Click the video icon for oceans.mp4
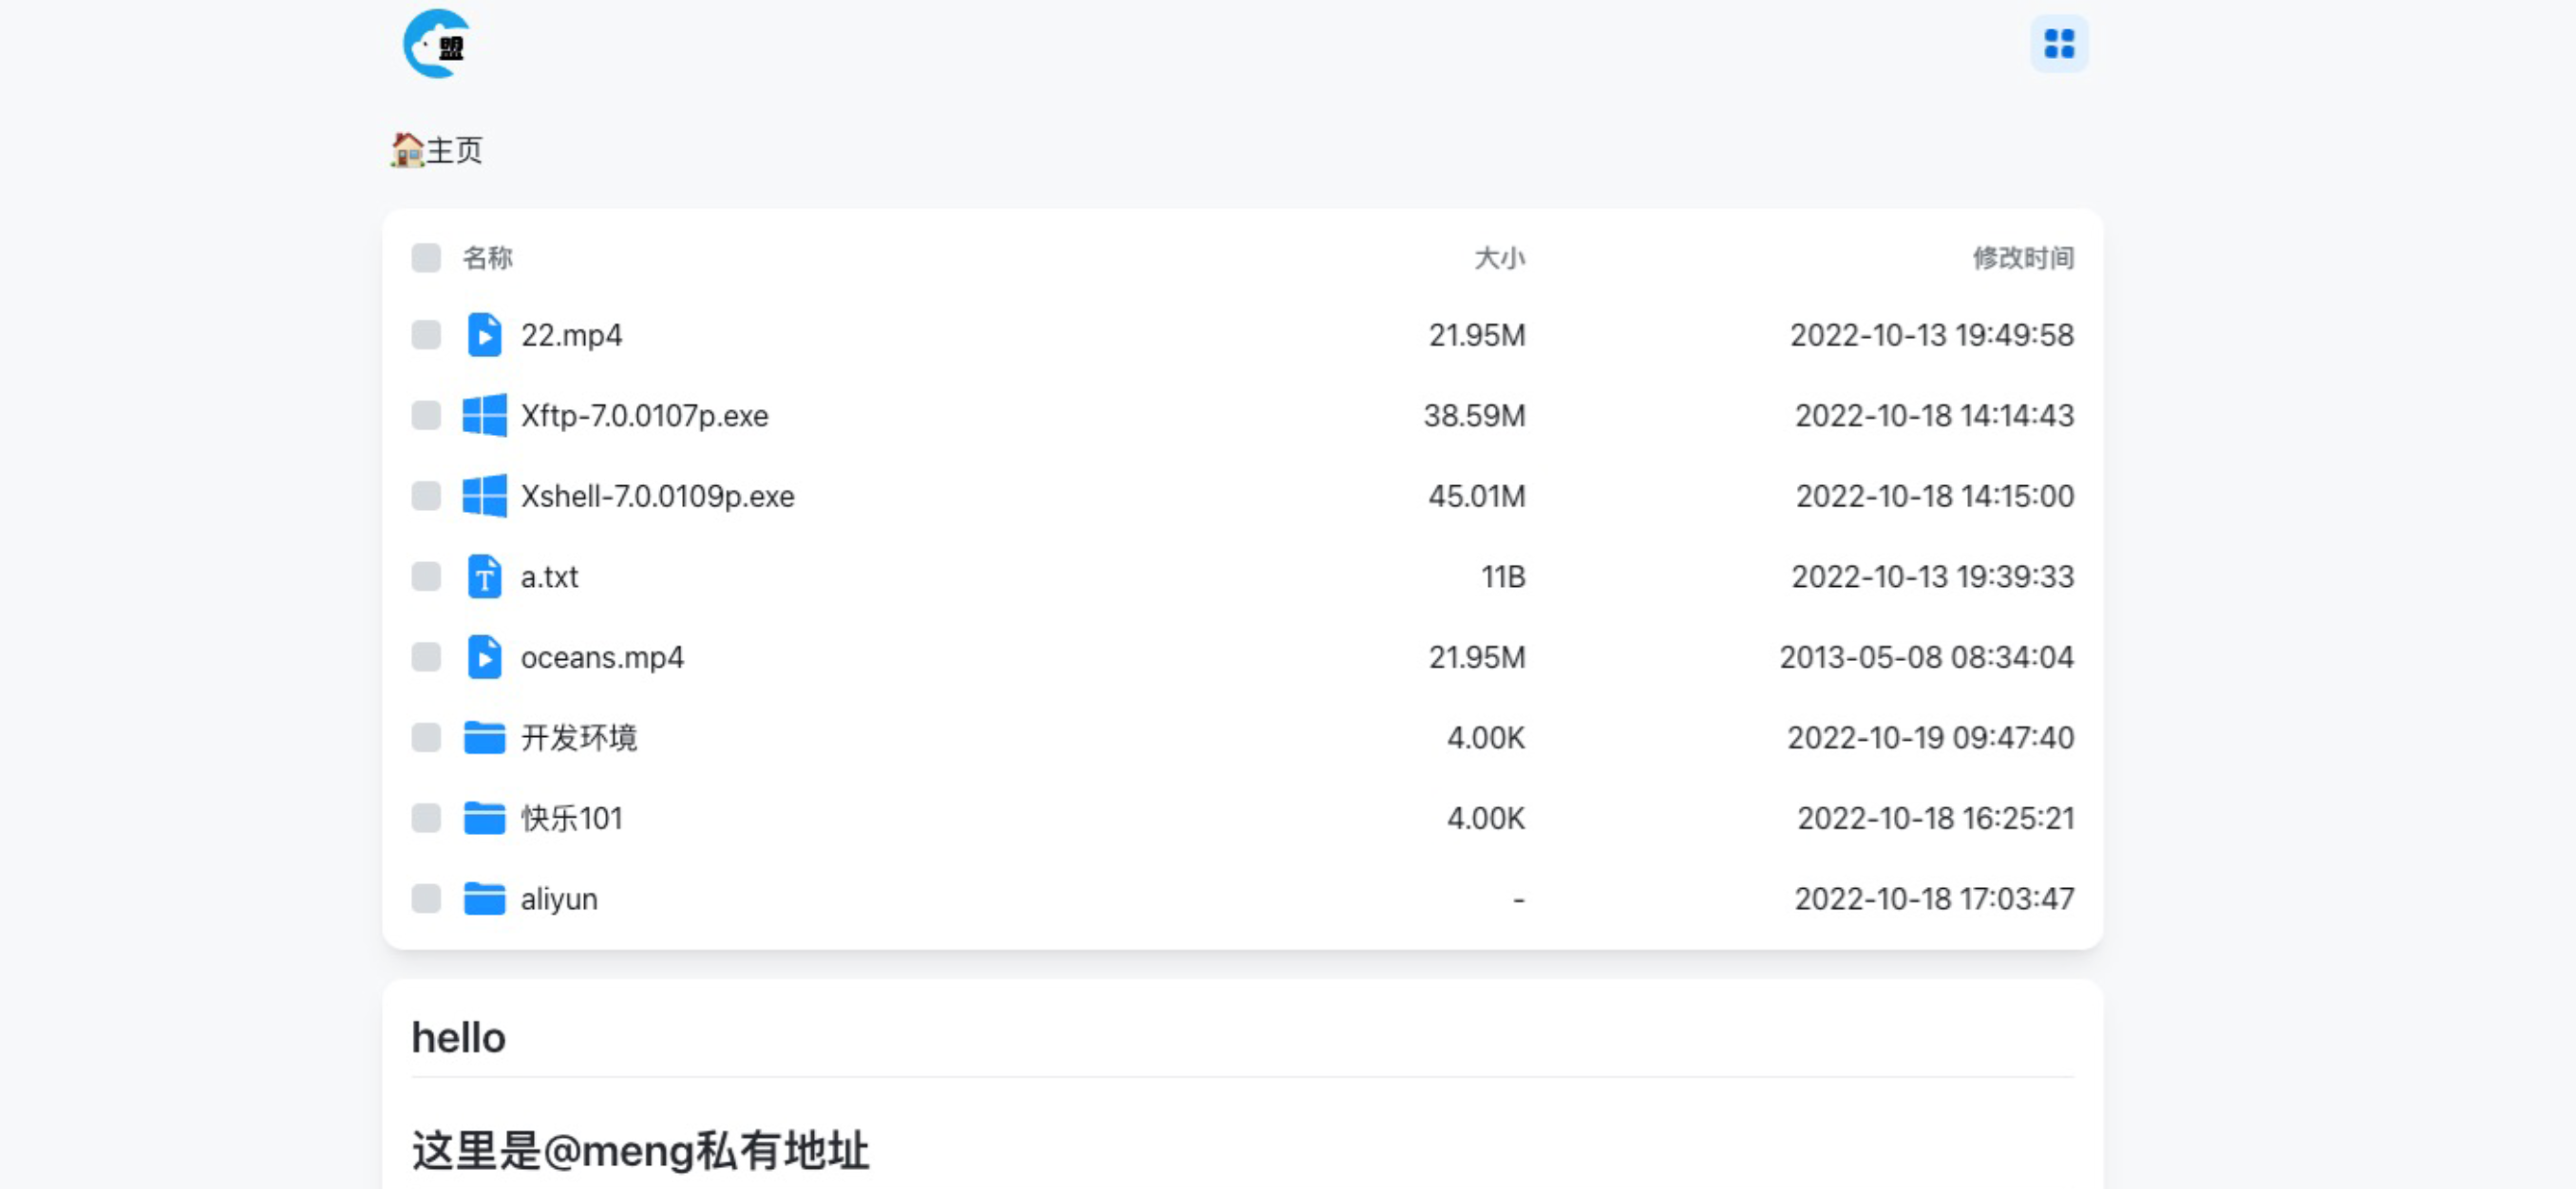Image resolution: width=2576 pixels, height=1189 pixels. (484, 657)
